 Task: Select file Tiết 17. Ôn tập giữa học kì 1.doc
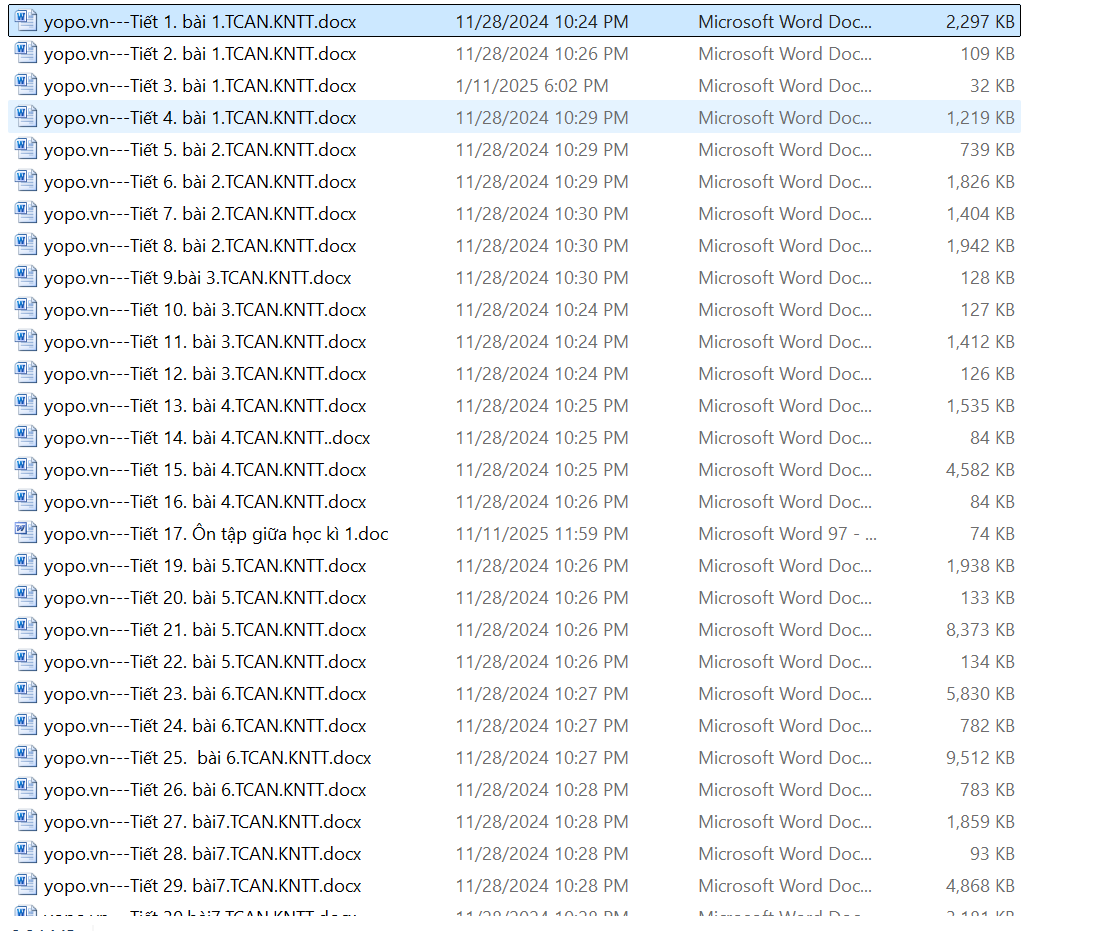tap(216, 534)
